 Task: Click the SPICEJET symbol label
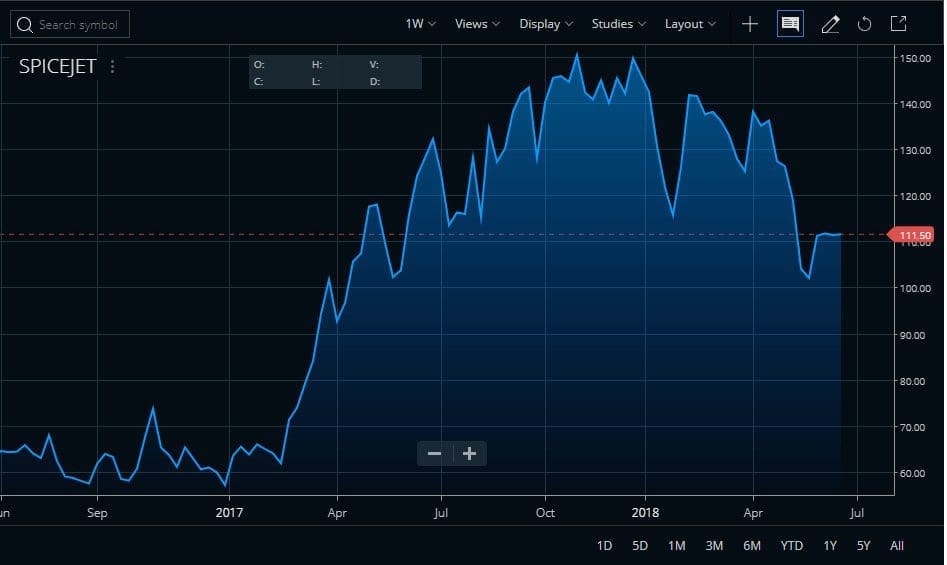[x=57, y=66]
